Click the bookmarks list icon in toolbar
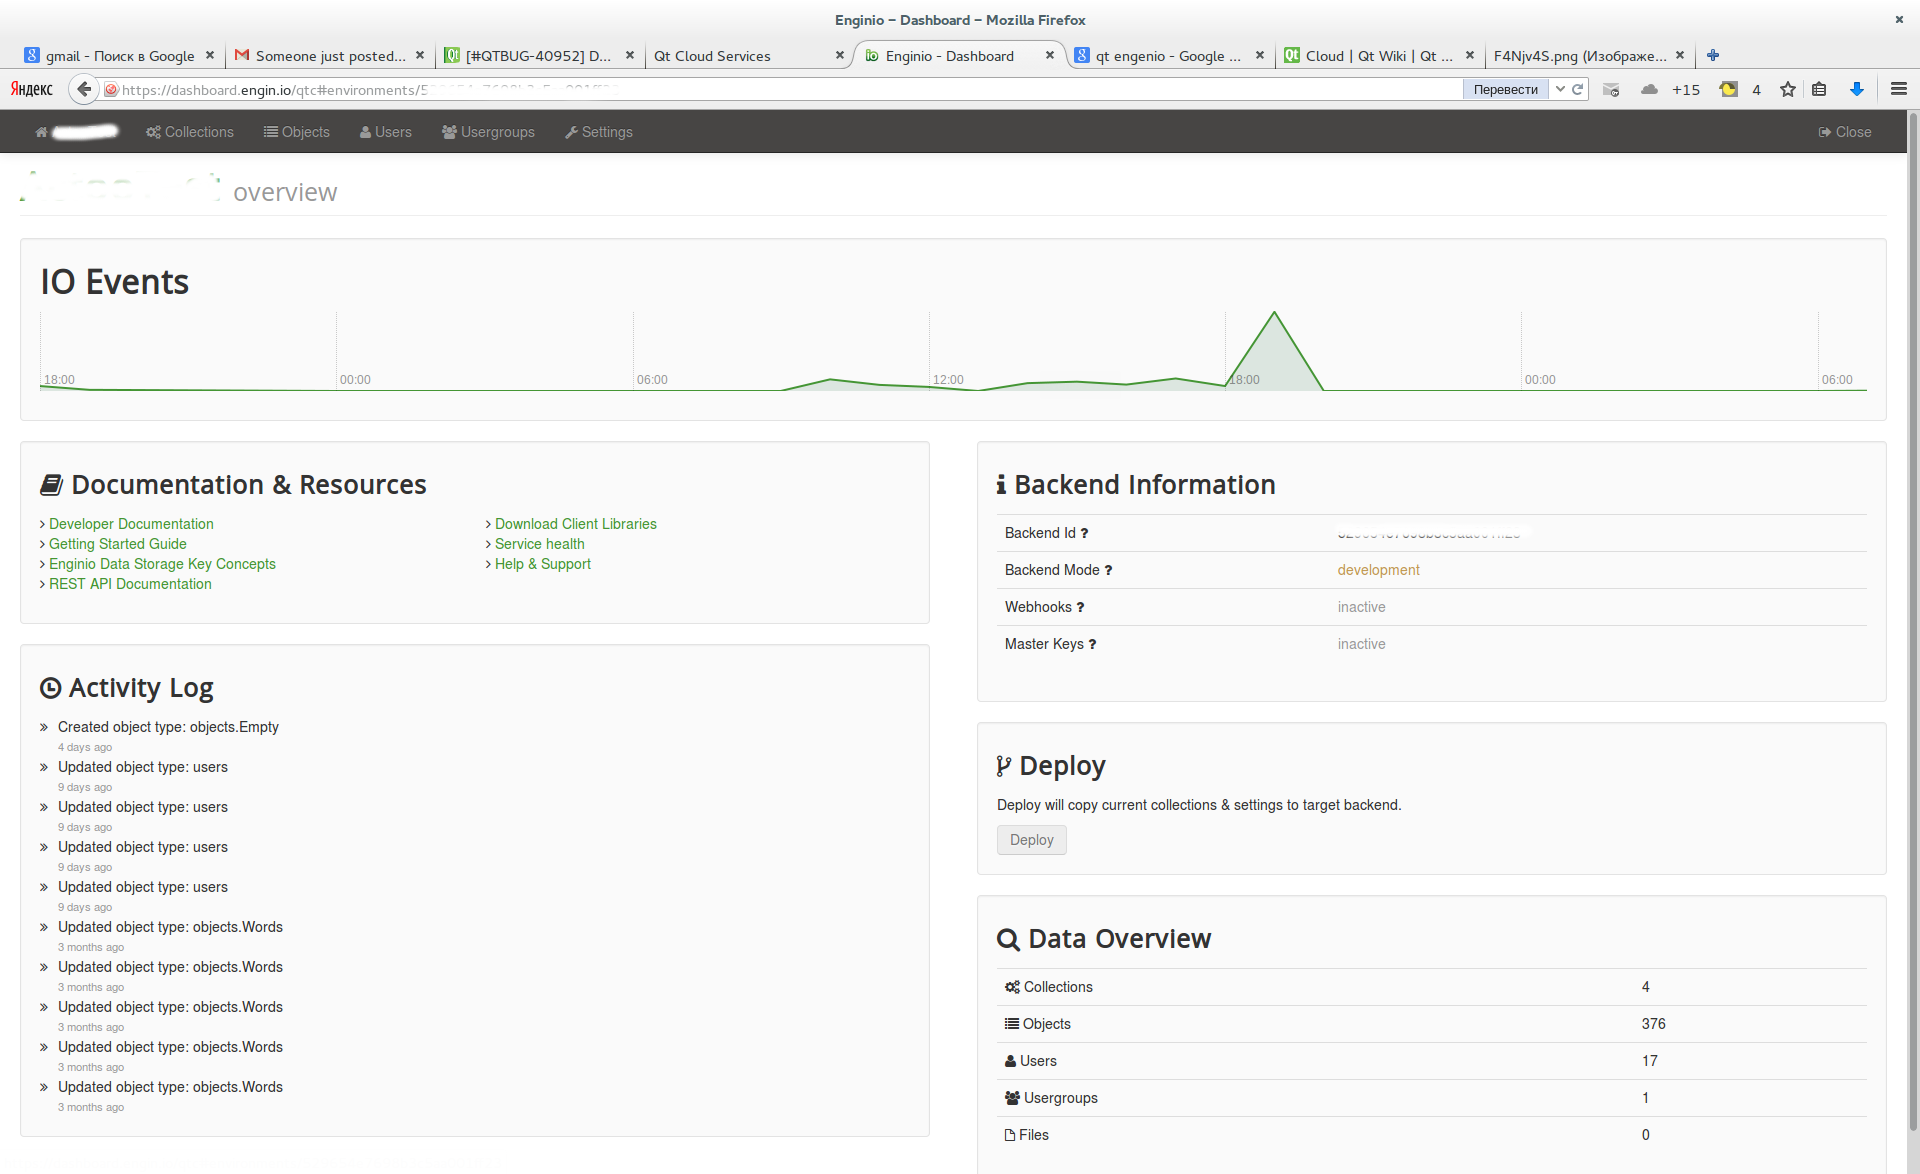 [x=1819, y=89]
